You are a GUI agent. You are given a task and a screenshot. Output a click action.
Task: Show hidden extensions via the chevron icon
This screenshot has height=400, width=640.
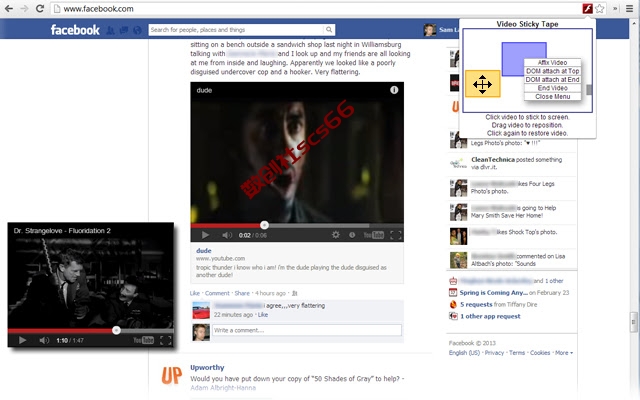click(x=616, y=9)
